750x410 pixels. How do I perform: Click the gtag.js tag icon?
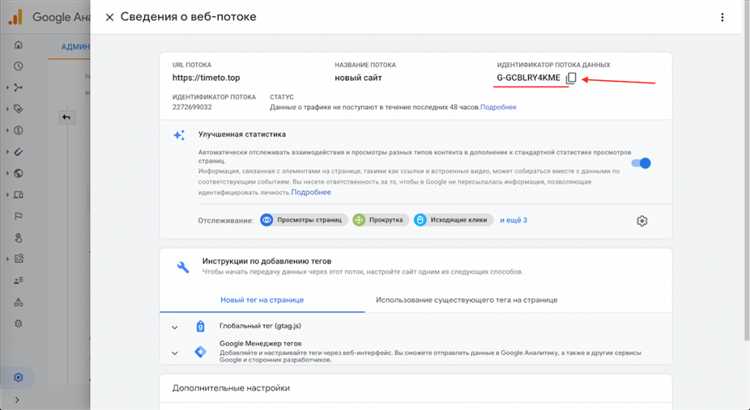click(200, 326)
